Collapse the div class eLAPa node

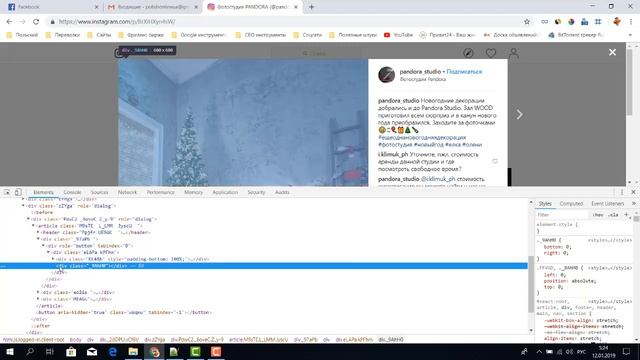[x=48, y=252]
